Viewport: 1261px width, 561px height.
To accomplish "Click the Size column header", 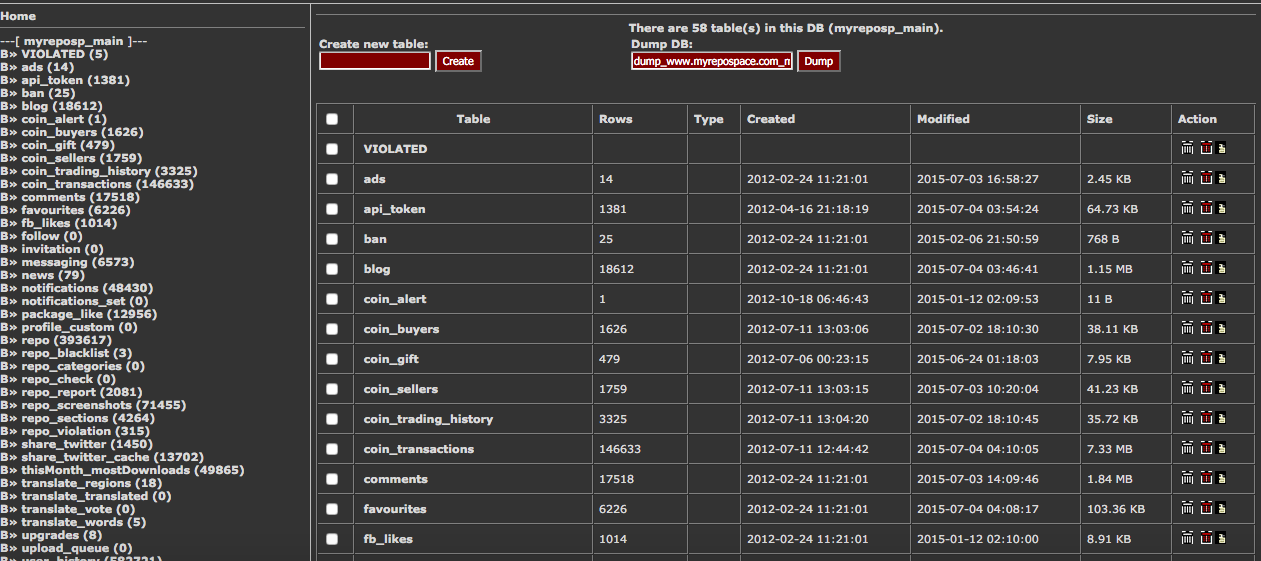I will point(1100,119).
